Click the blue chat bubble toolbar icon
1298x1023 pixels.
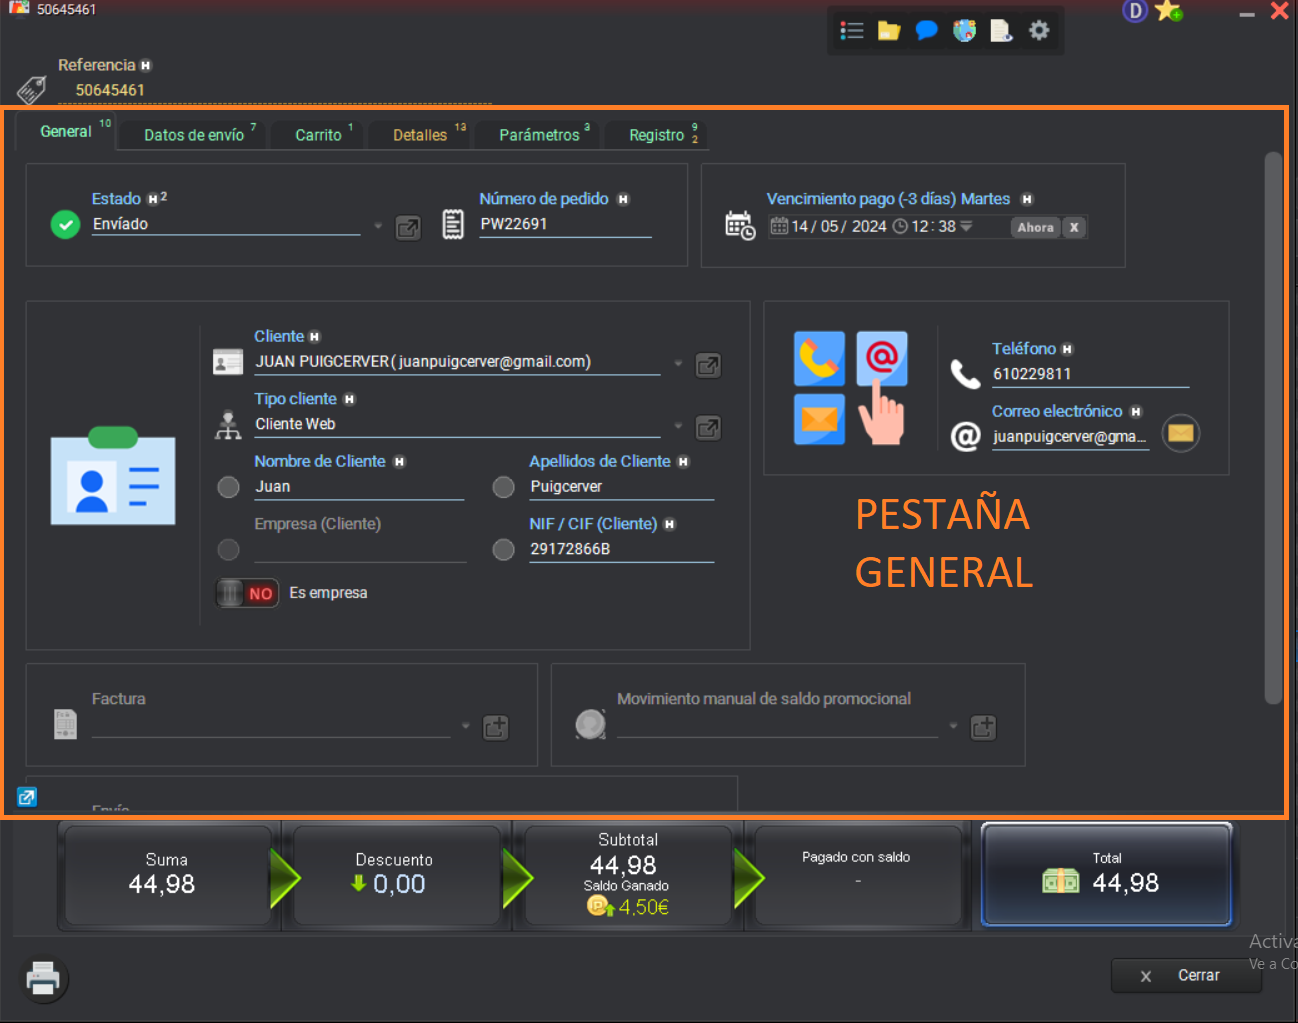pyautogui.click(x=926, y=30)
